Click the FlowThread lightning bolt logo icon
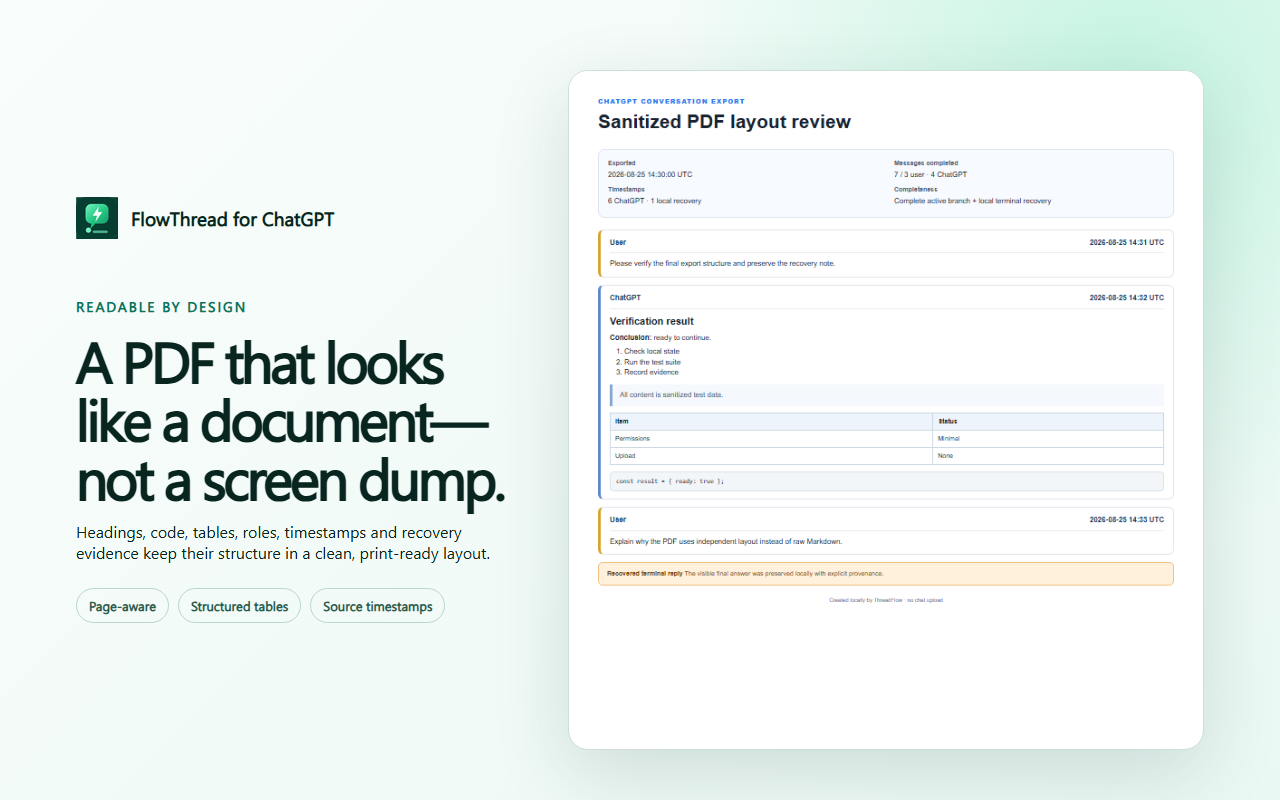Screen dimensions: 1280x800 [97, 218]
